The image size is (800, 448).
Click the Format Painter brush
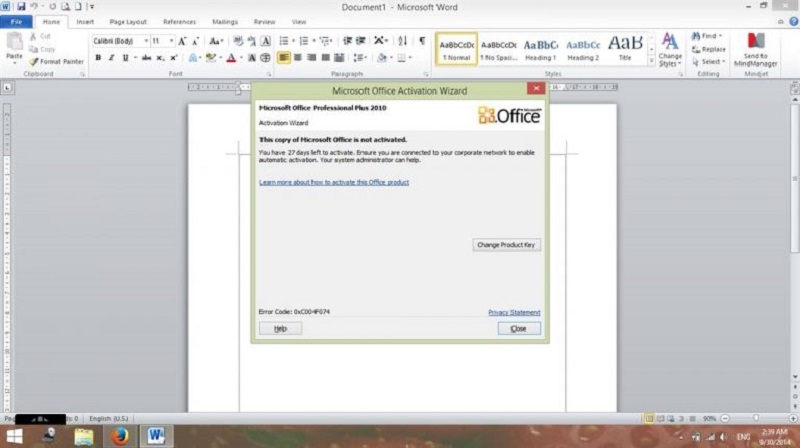(x=56, y=62)
